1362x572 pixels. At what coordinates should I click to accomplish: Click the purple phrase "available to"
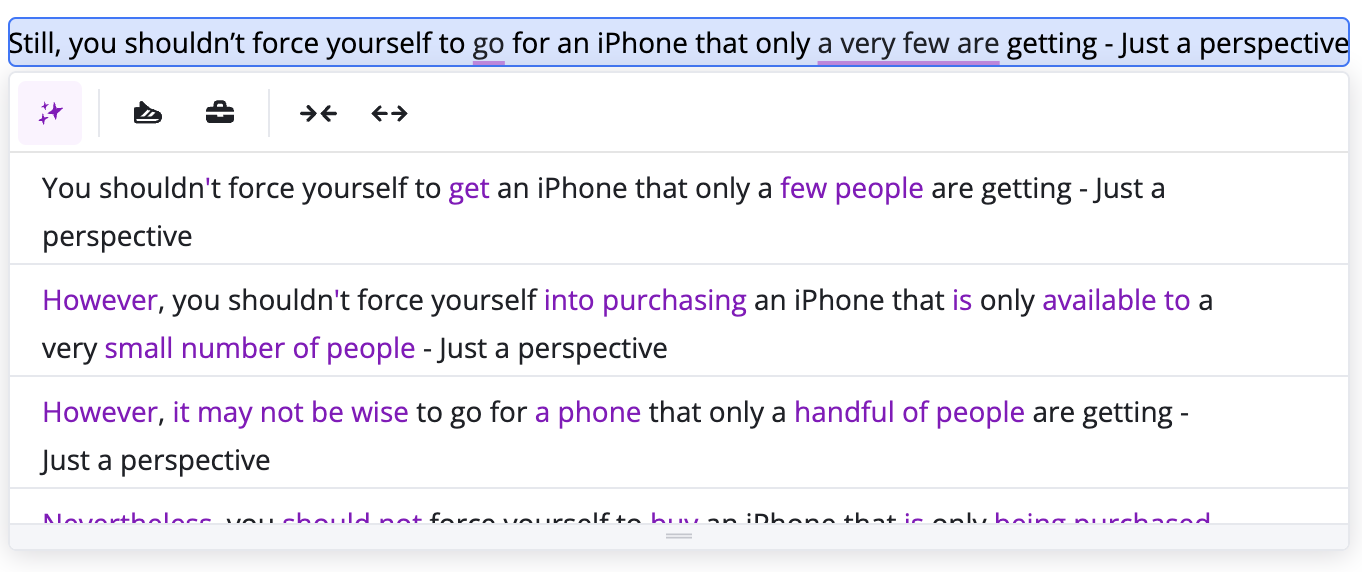point(1116,301)
